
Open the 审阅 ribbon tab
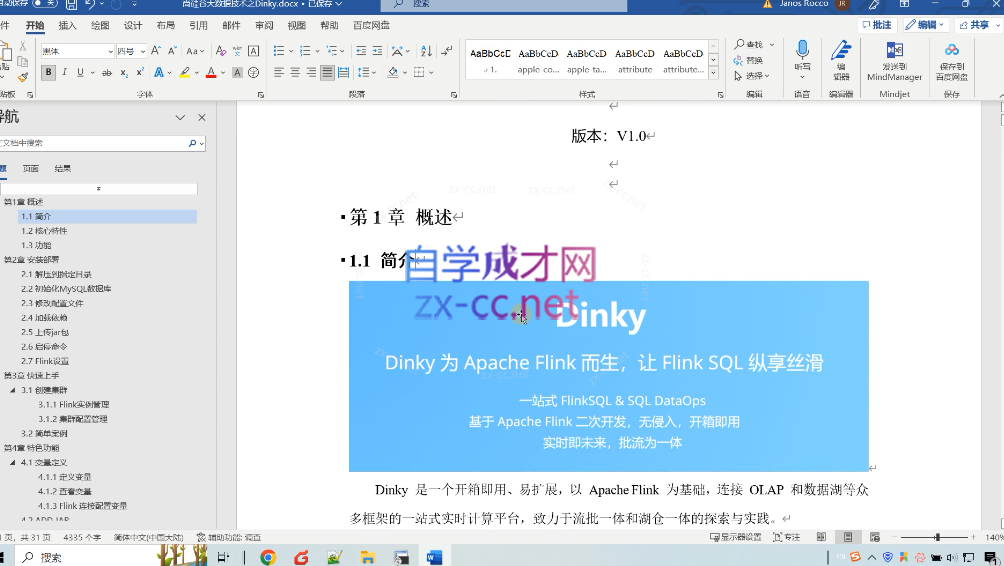(x=264, y=26)
